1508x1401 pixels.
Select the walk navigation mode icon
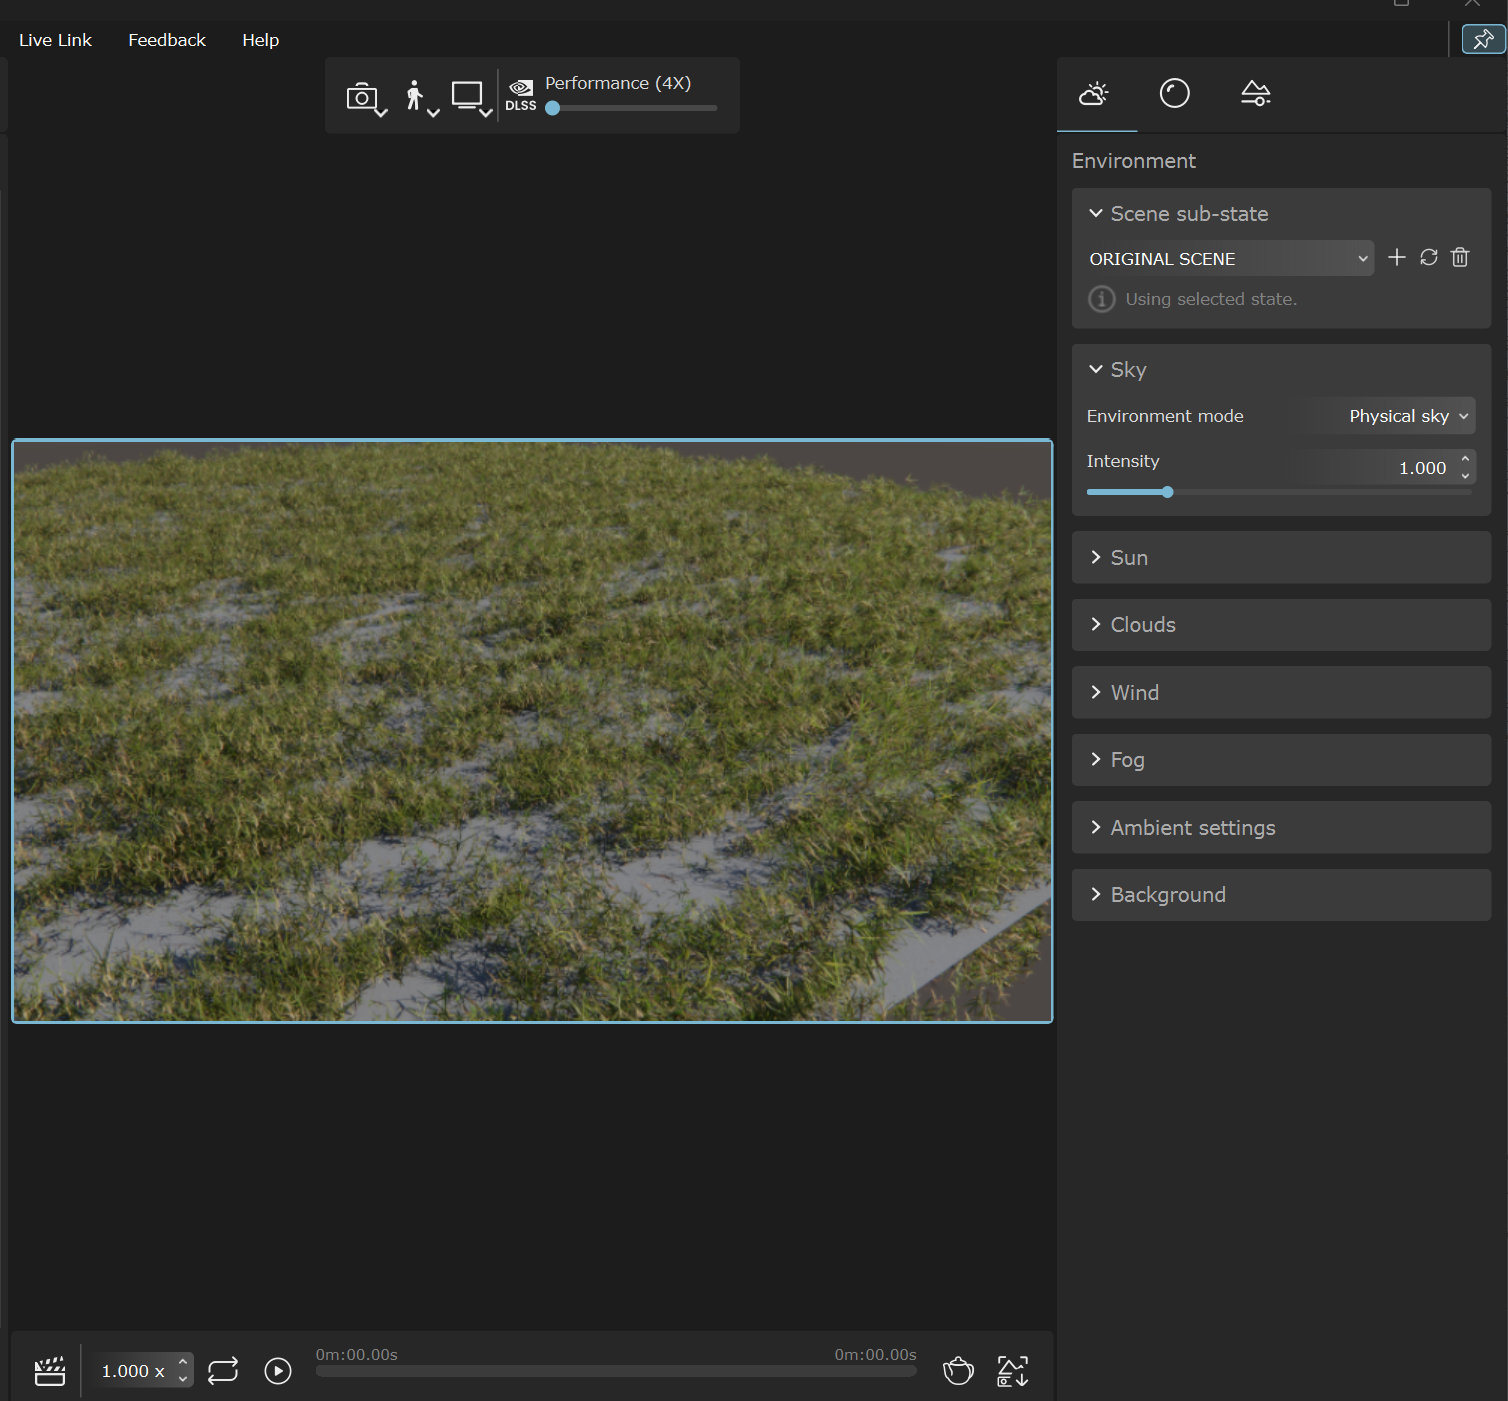414,95
